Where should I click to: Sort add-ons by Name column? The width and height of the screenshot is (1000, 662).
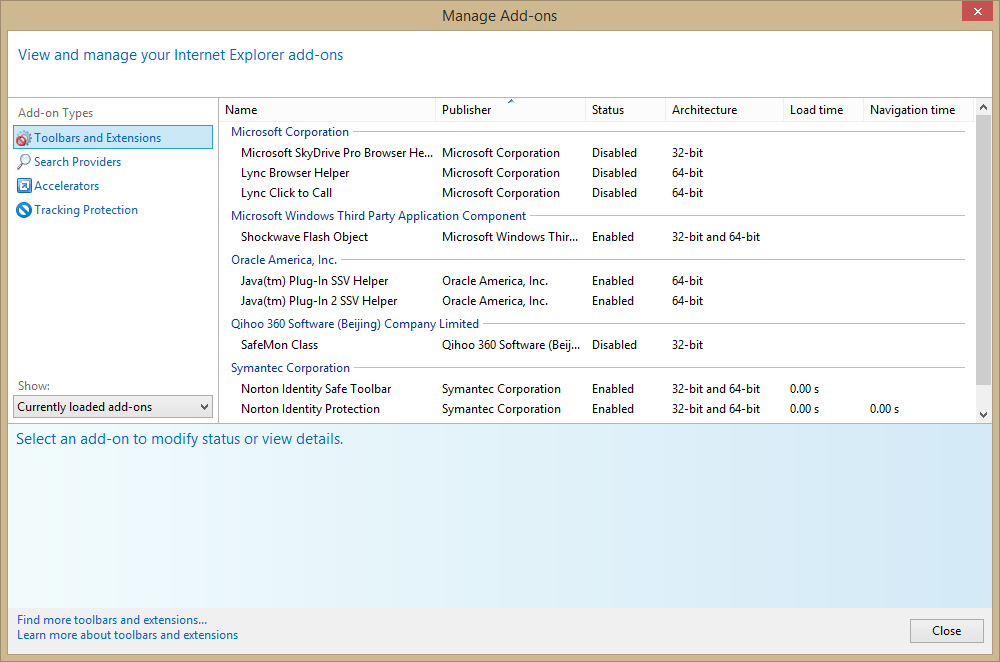(327, 110)
